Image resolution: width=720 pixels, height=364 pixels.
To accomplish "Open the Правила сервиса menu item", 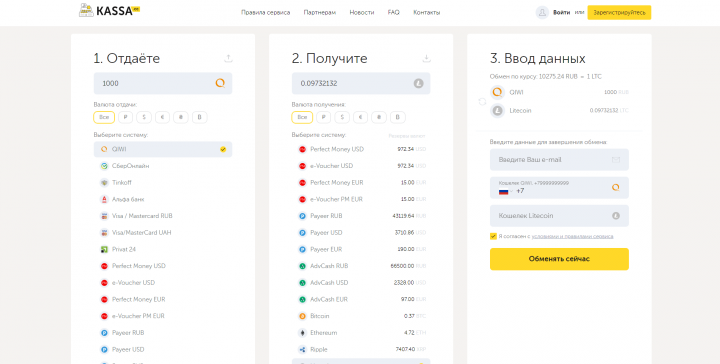I will click(x=265, y=12).
